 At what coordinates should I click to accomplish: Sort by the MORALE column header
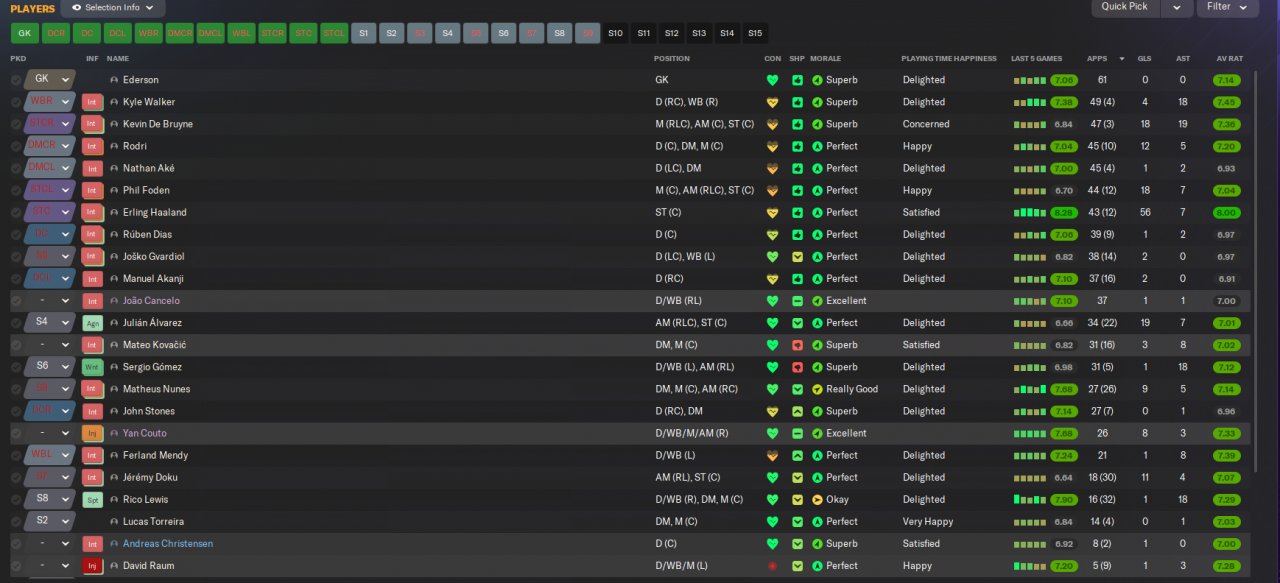tap(825, 59)
